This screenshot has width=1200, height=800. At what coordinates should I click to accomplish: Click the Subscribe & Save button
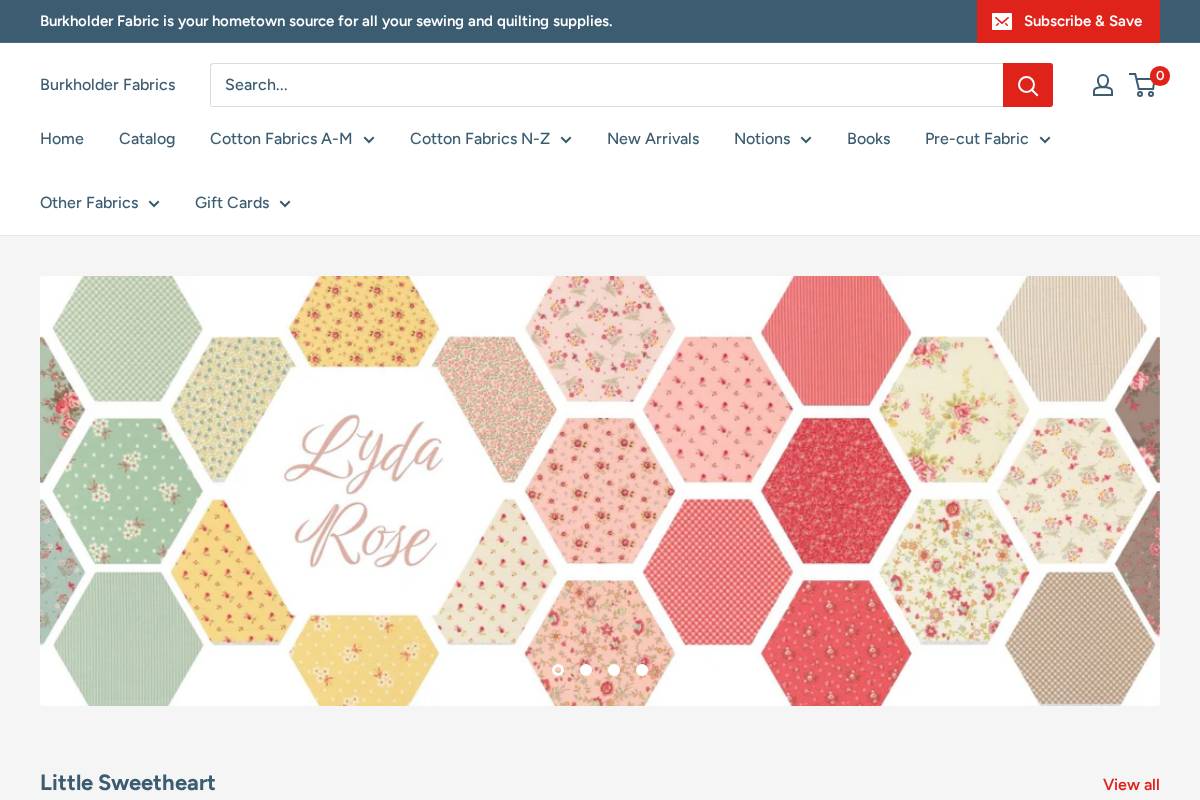pos(1083,21)
